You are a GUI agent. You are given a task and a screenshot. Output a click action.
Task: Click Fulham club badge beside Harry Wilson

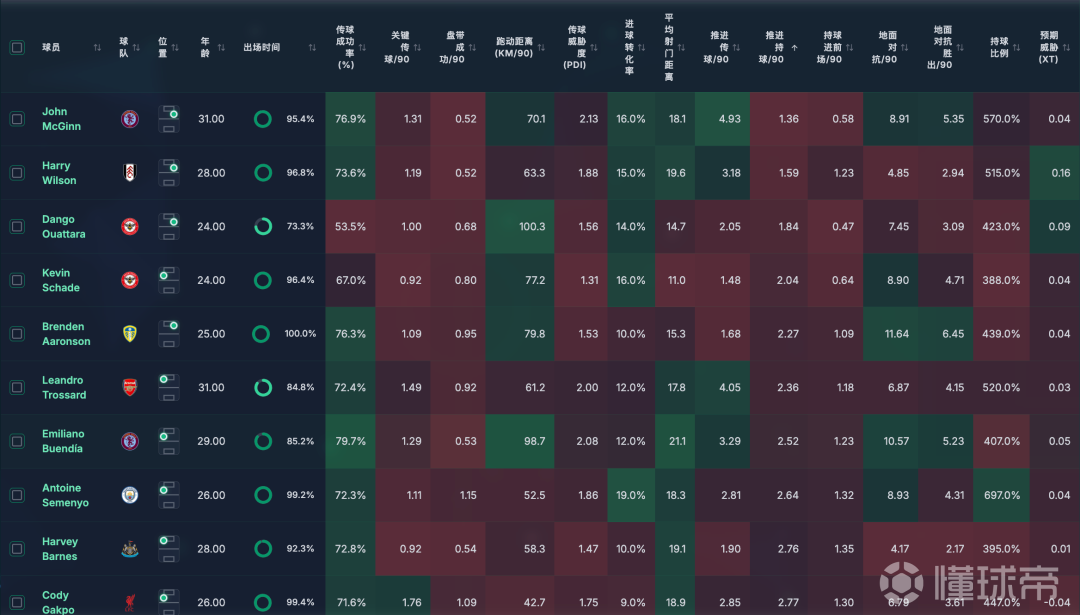click(x=130, y=173)
